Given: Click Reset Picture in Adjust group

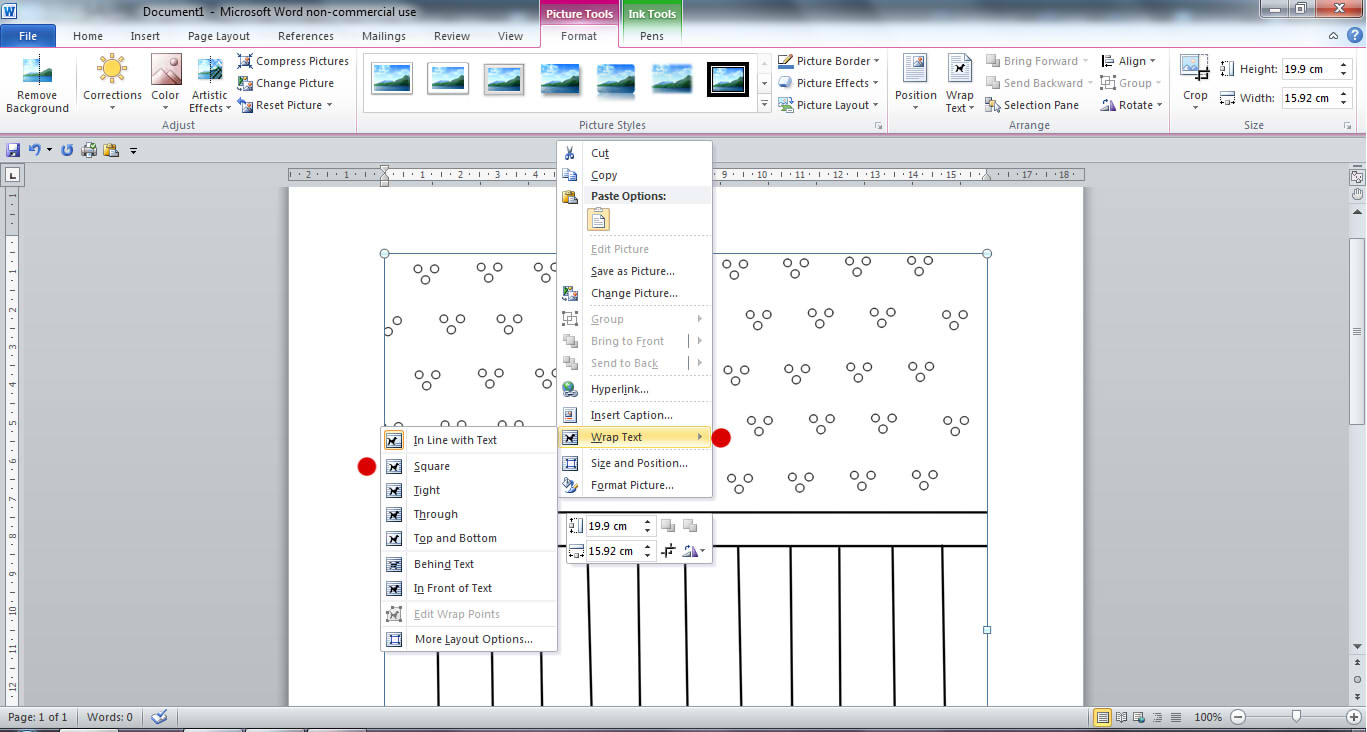Looking at the screenshot, I should (x=288, y=104).
